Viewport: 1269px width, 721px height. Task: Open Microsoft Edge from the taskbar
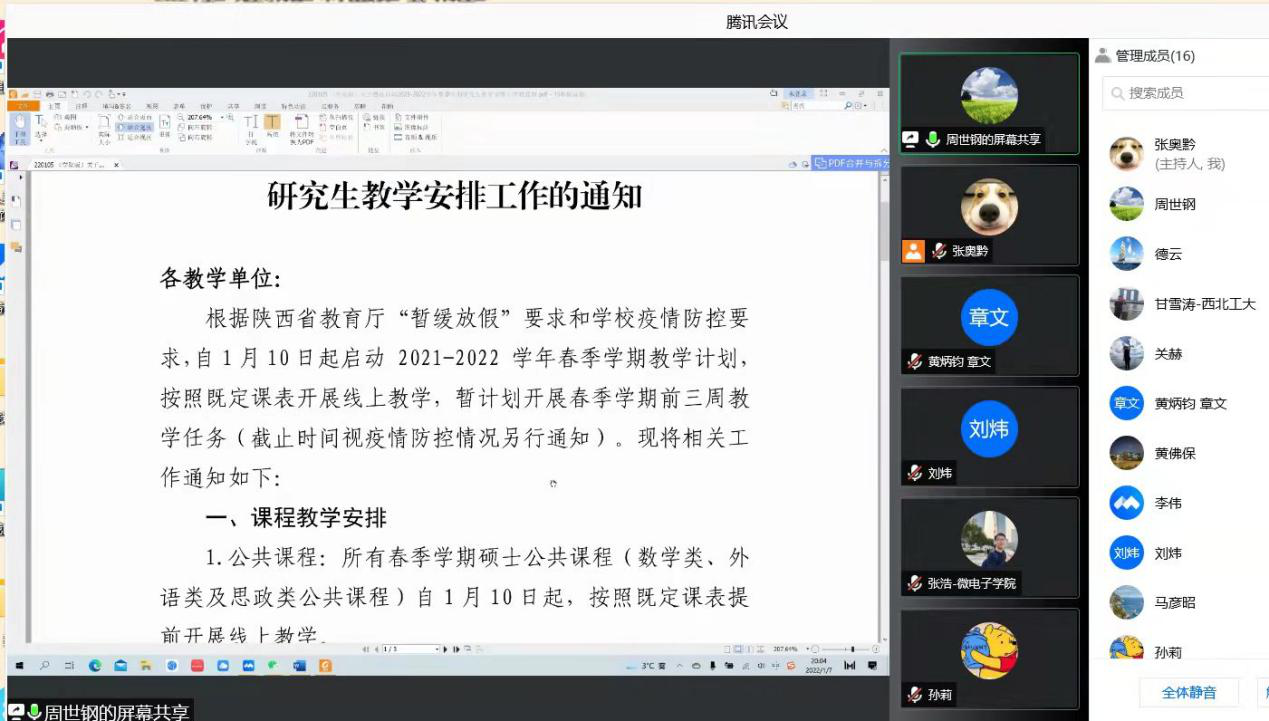[95, 665]
